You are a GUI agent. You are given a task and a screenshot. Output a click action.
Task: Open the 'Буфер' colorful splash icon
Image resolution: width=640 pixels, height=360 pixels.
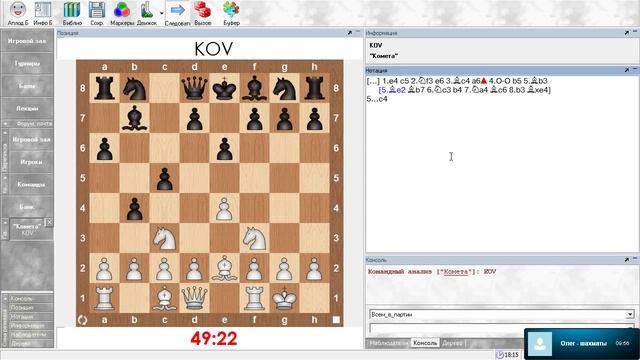click(x=231, y=13)
